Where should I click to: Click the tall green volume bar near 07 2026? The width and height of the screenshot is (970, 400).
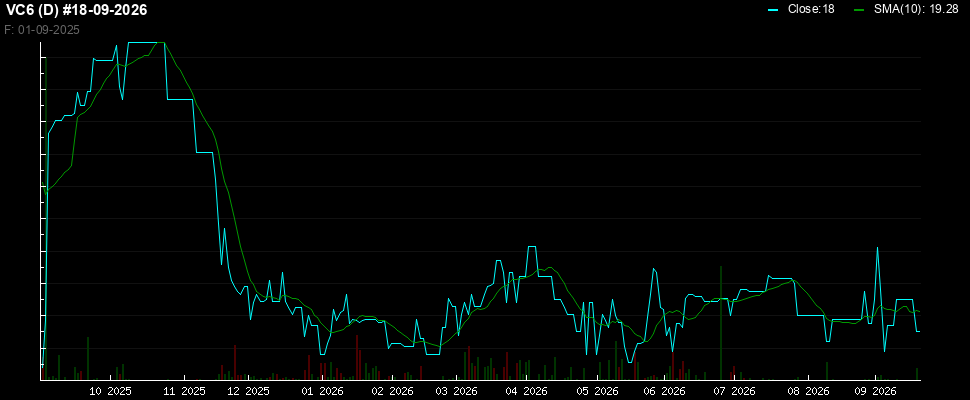coord(721,323)
